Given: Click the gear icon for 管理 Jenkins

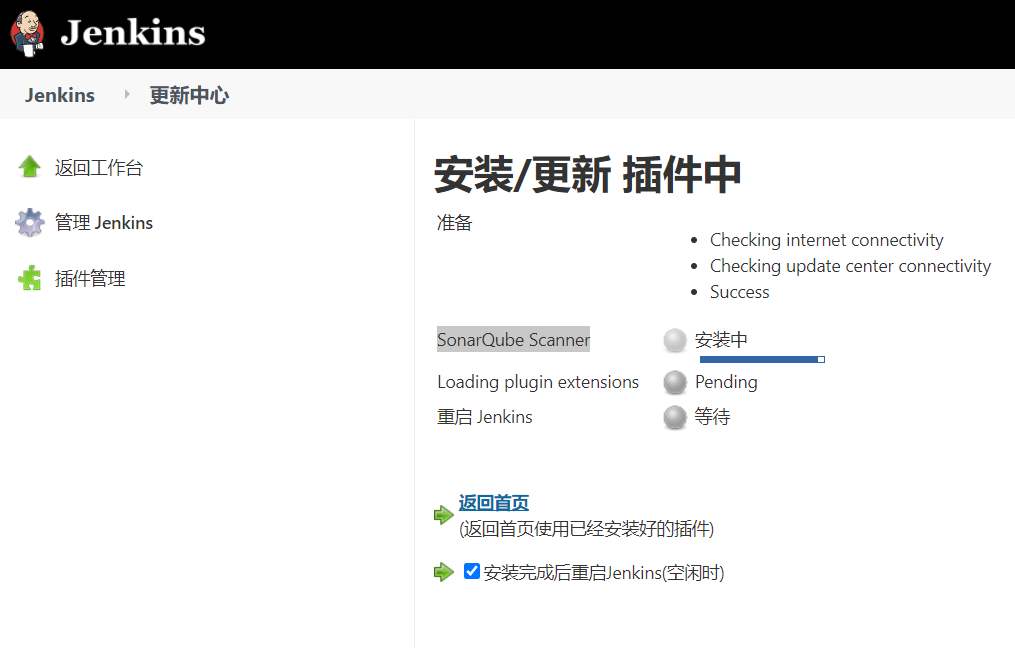Looking at the screenshot, I should pos(29,223).
